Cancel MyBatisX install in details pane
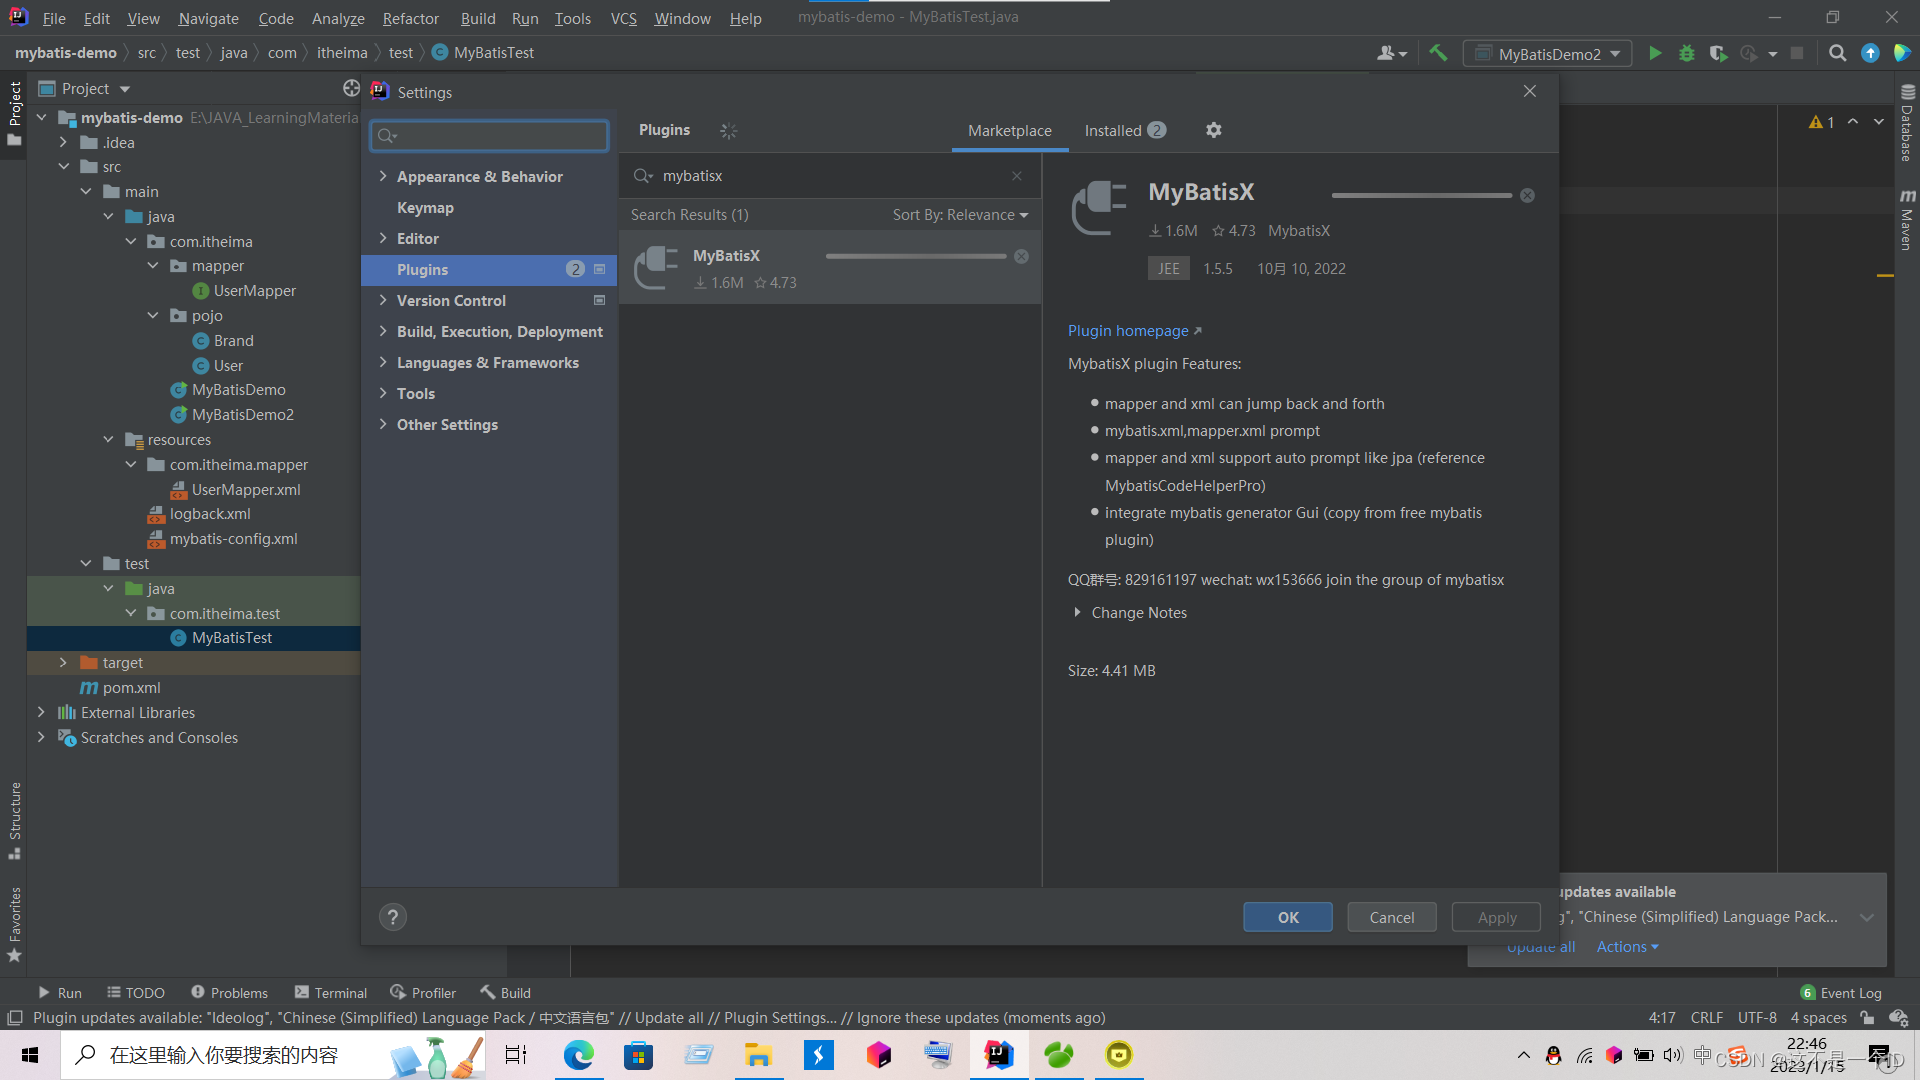 (x=1527, y=196)
